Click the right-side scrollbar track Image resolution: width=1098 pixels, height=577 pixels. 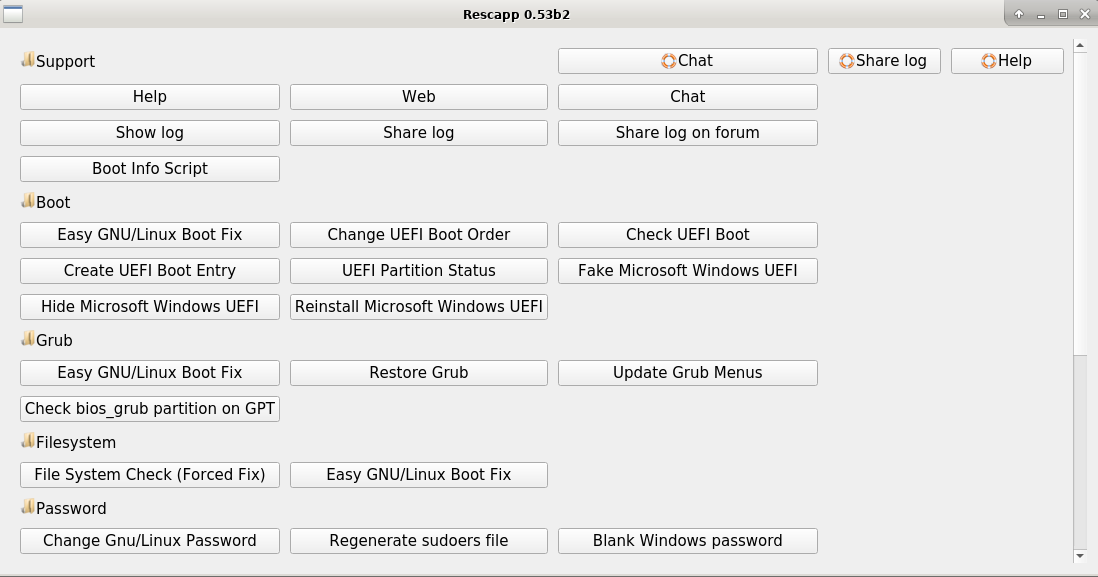pyautogui.click(x=1081, y=250)
